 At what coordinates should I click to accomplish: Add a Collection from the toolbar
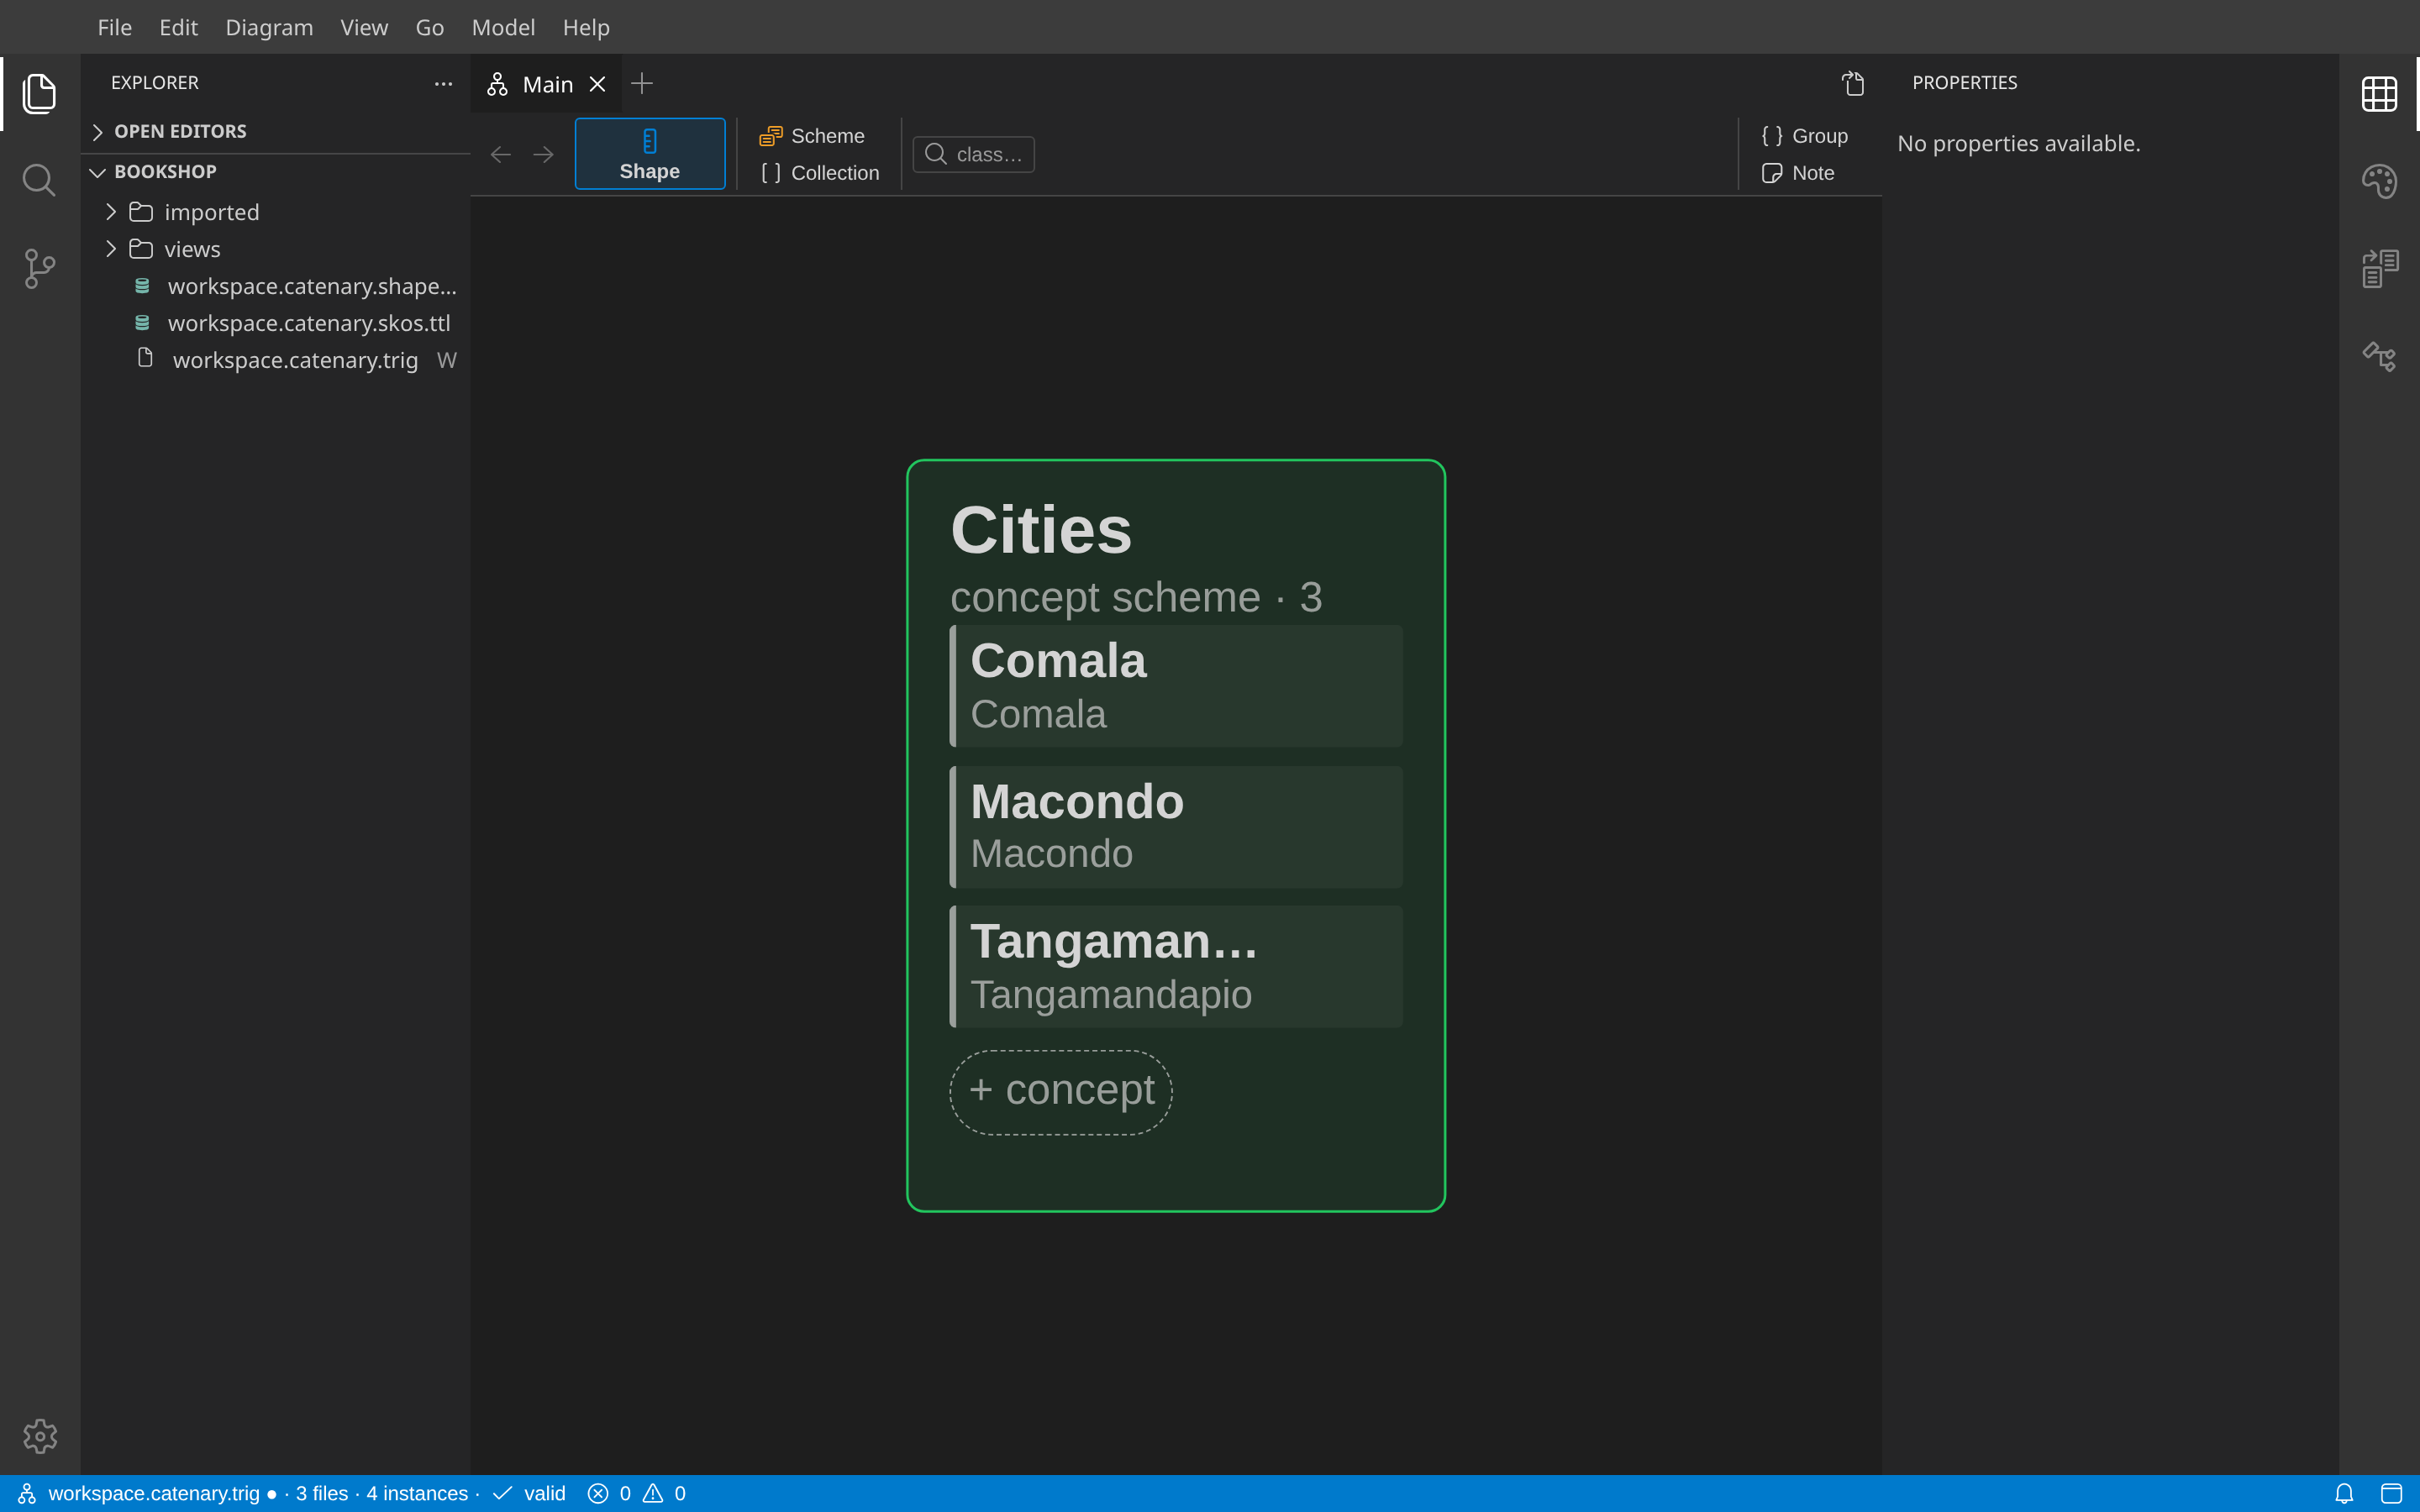820,172
